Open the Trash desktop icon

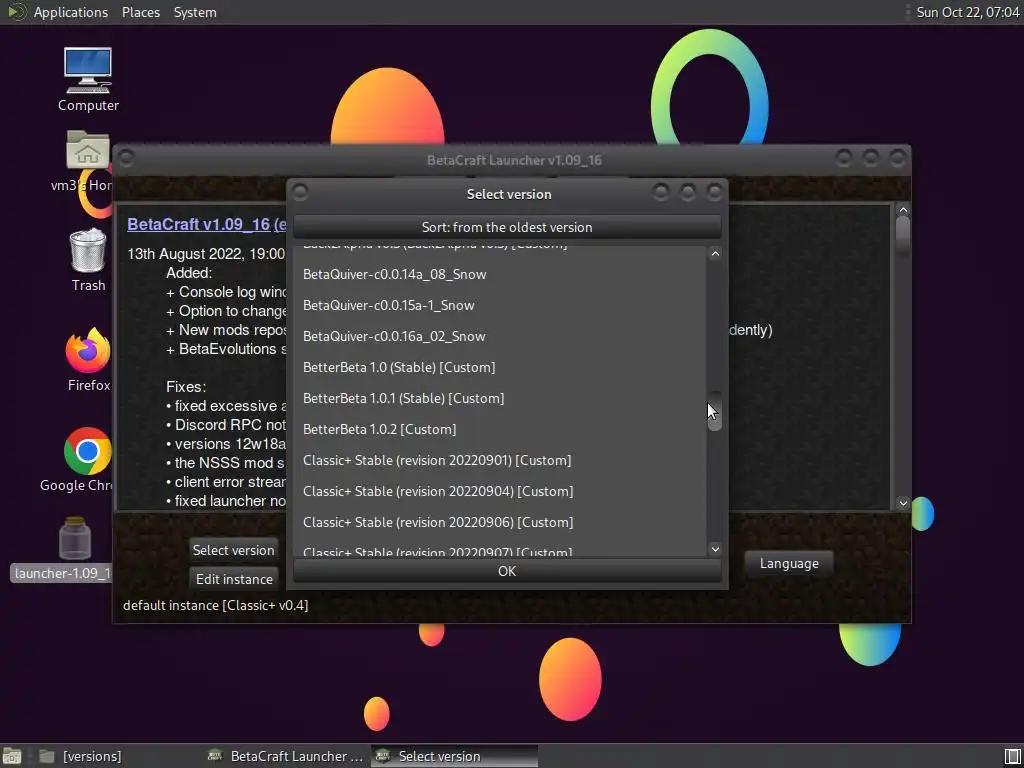pos(88,259)
